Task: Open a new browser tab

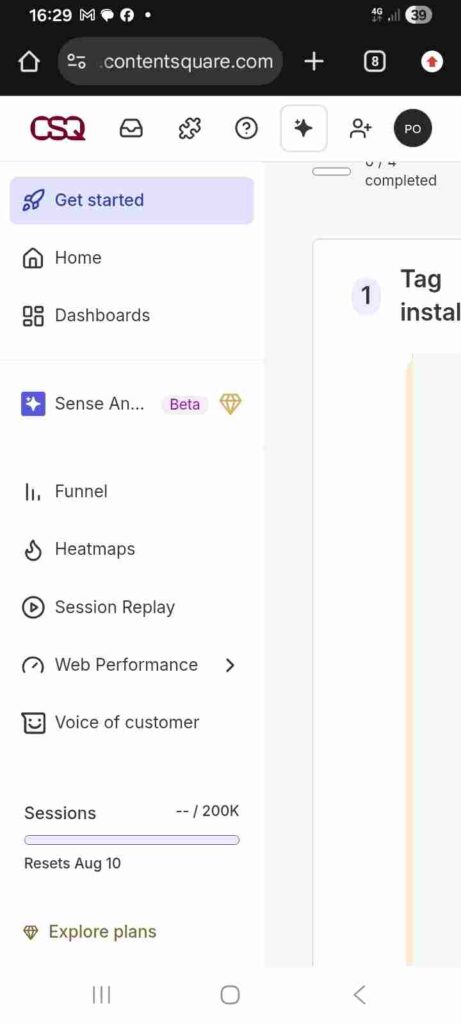Action: pyautogui.click(x=314, y=62)
